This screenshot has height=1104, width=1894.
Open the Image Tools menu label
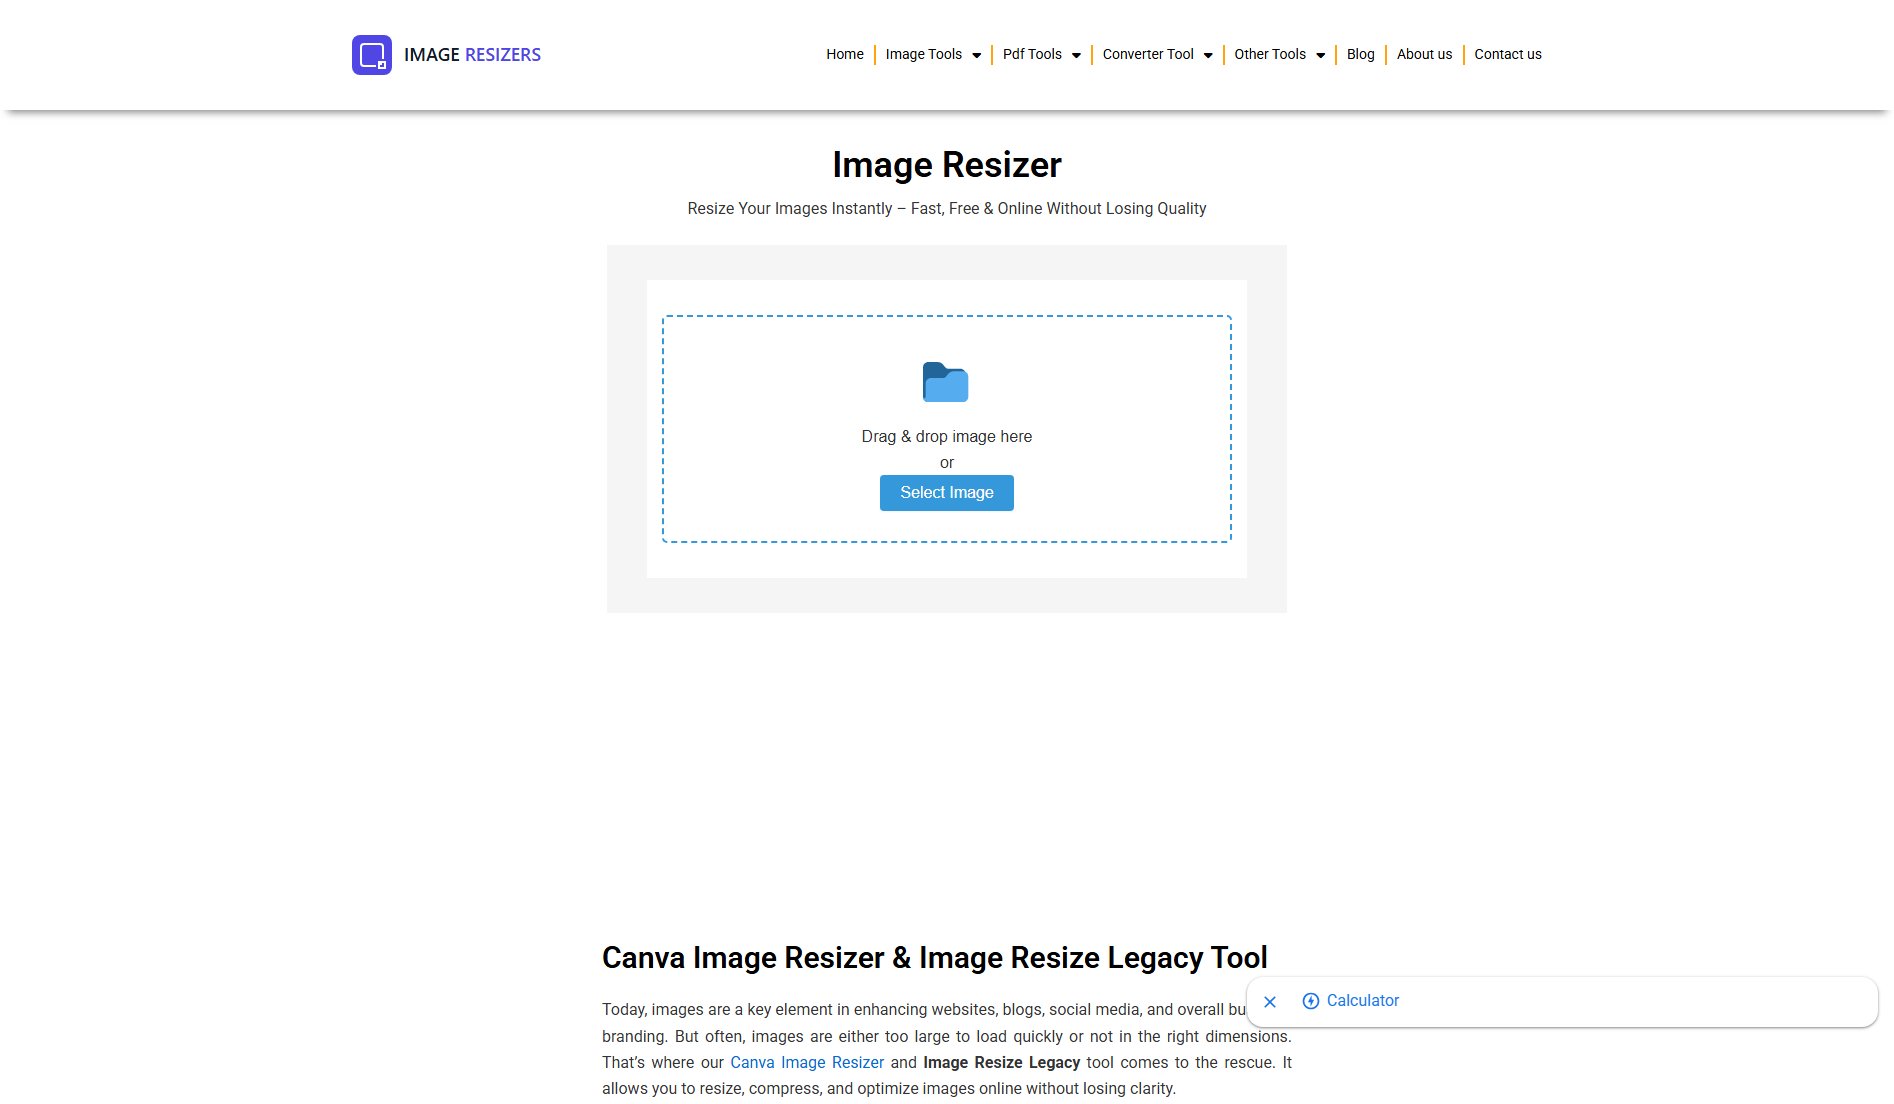coord(923,55)
